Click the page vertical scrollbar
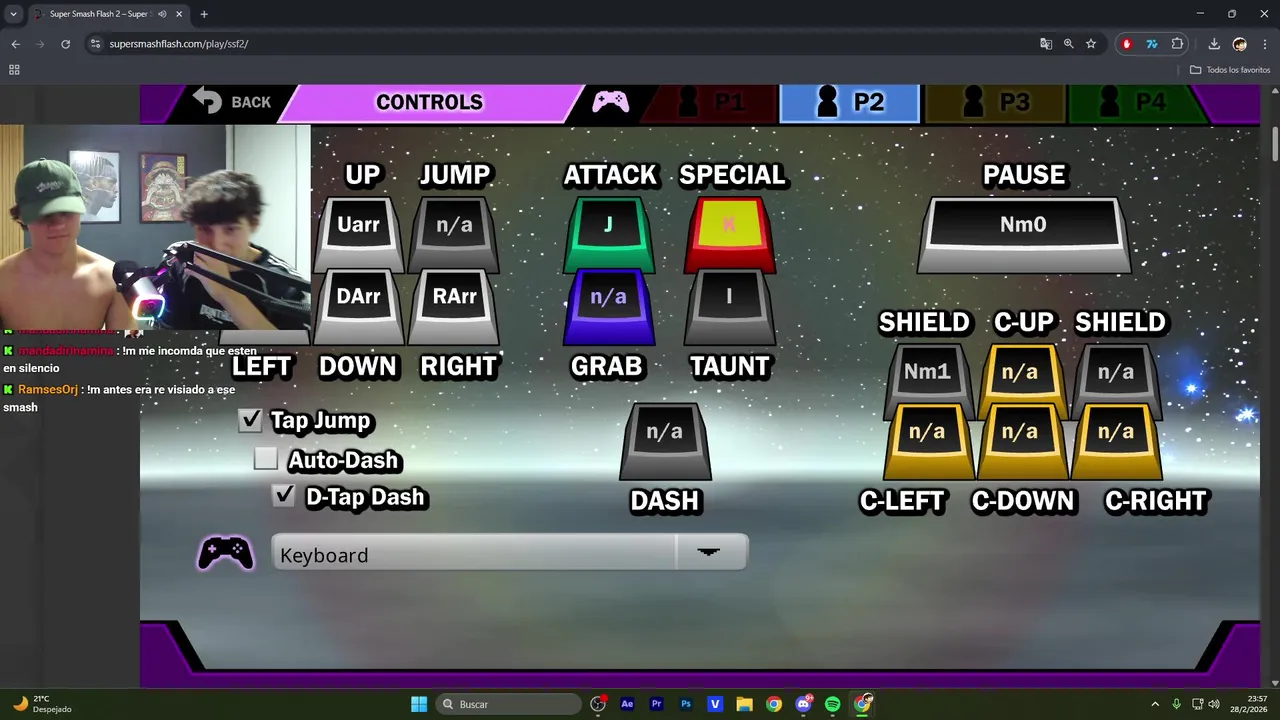Screen dimensions: 1280x720 [x=1274, y=143]
